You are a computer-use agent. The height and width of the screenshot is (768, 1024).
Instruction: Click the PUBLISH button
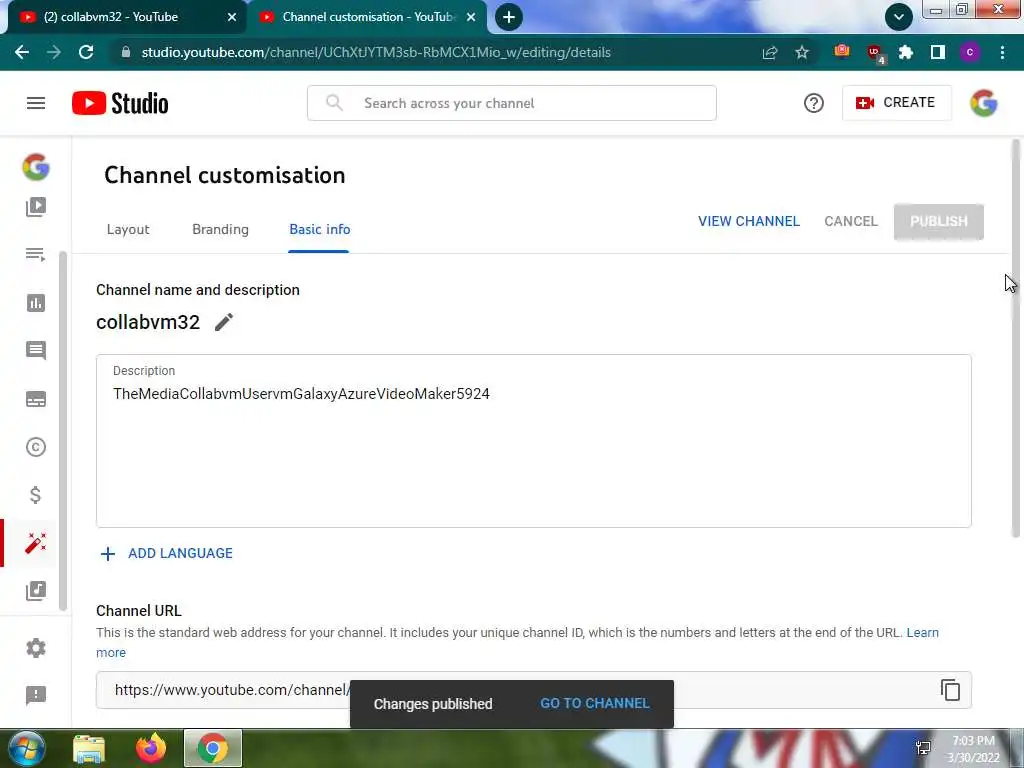click(x=938, y=221)
